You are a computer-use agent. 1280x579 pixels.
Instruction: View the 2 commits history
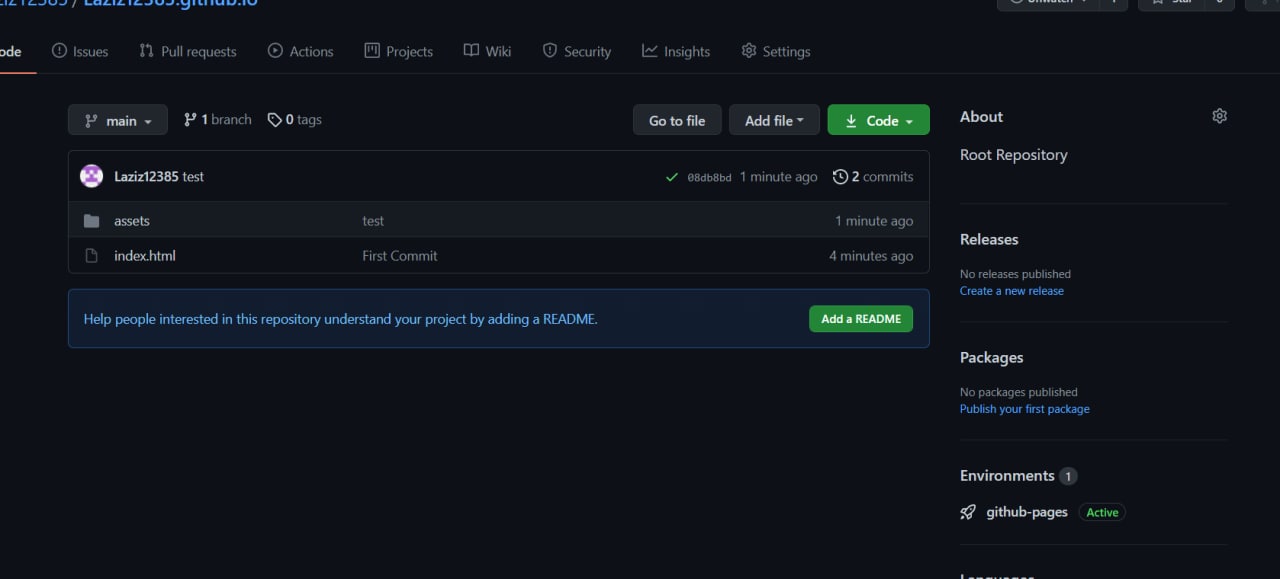click(x=873, y=176)
